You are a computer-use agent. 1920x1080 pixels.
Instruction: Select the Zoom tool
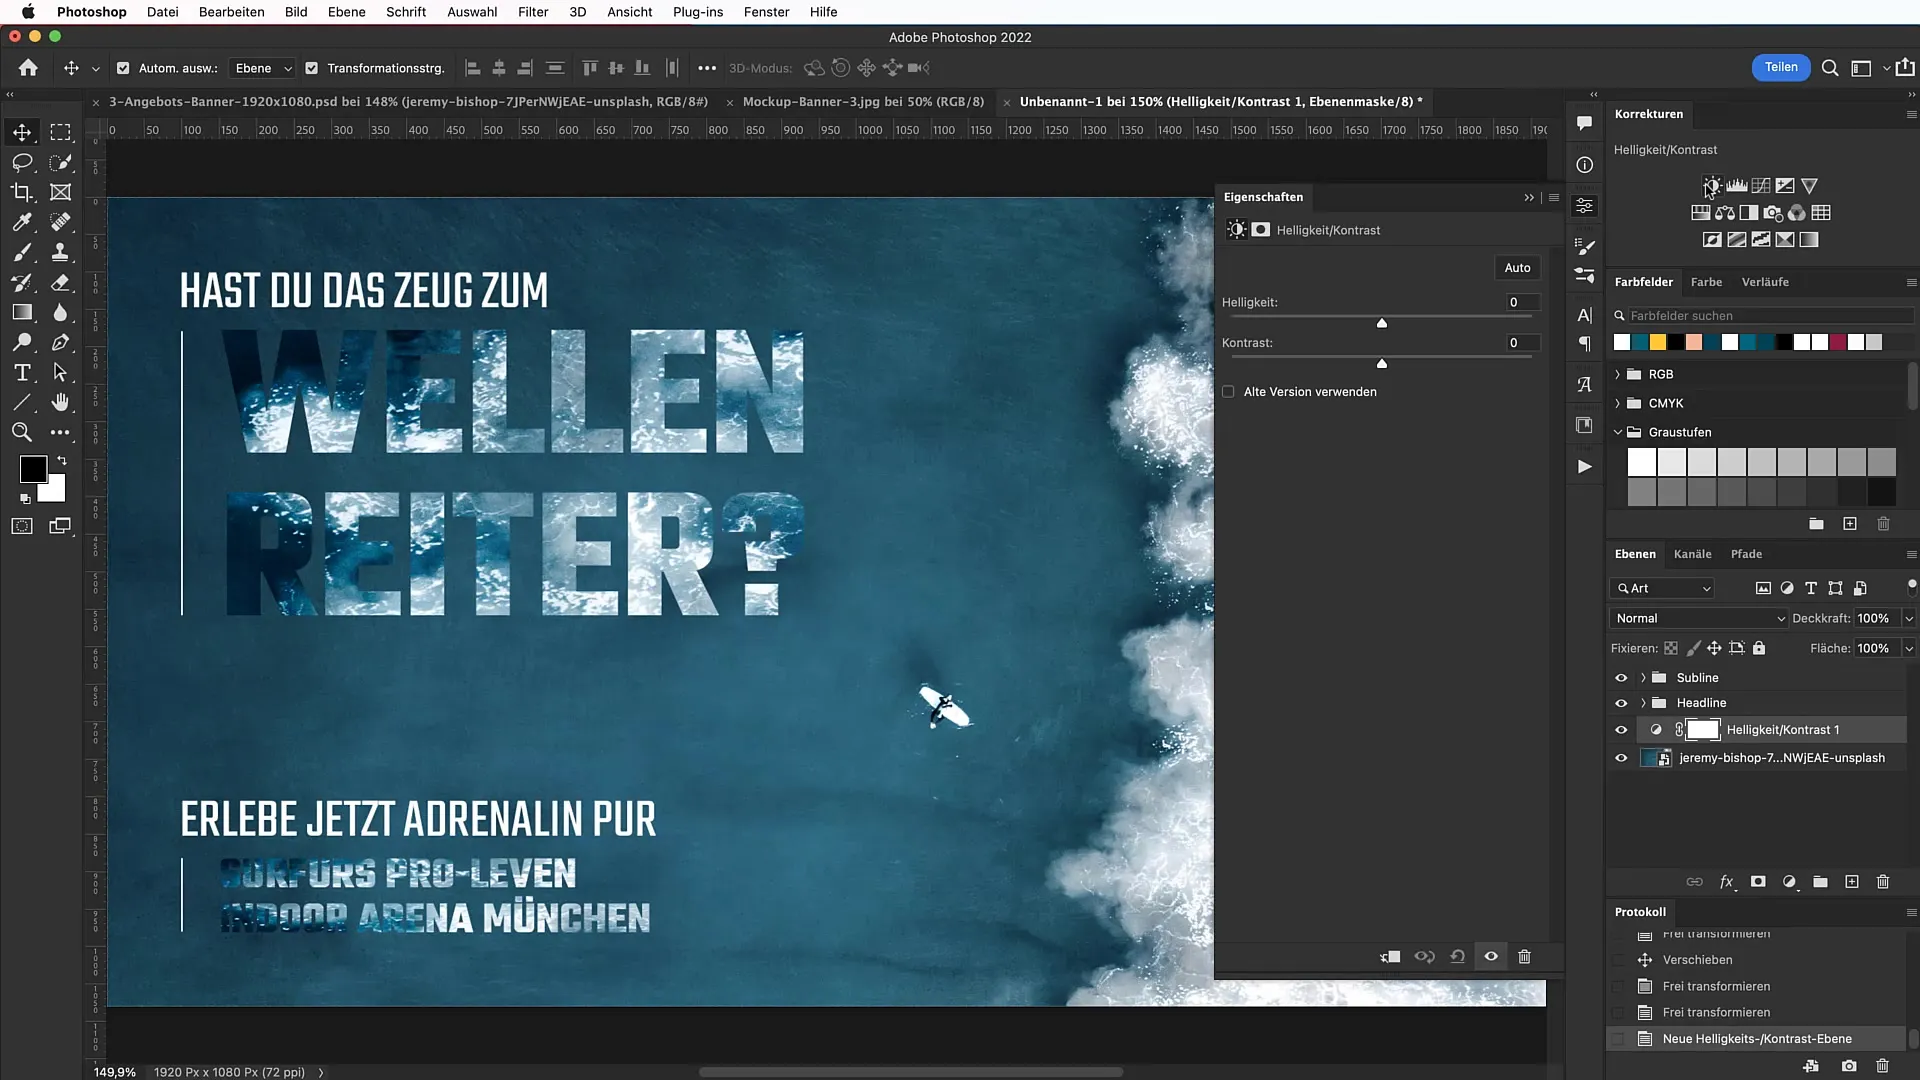(22, 432)
